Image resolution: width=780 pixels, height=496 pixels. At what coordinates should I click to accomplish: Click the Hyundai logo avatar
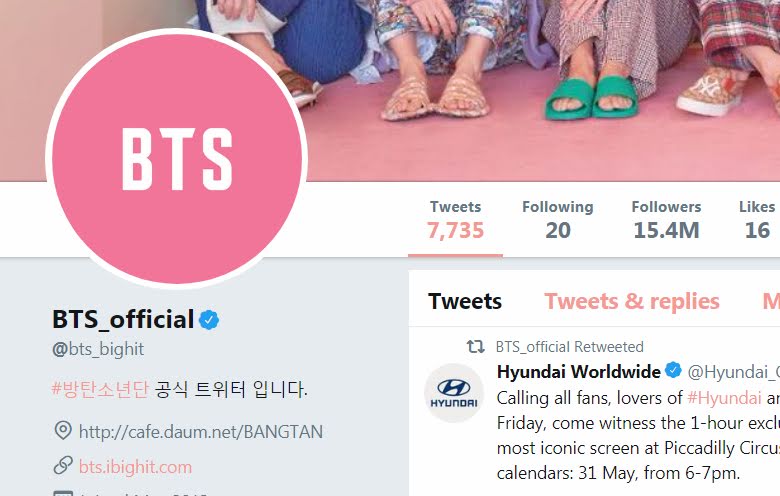[x=454, y=393]
